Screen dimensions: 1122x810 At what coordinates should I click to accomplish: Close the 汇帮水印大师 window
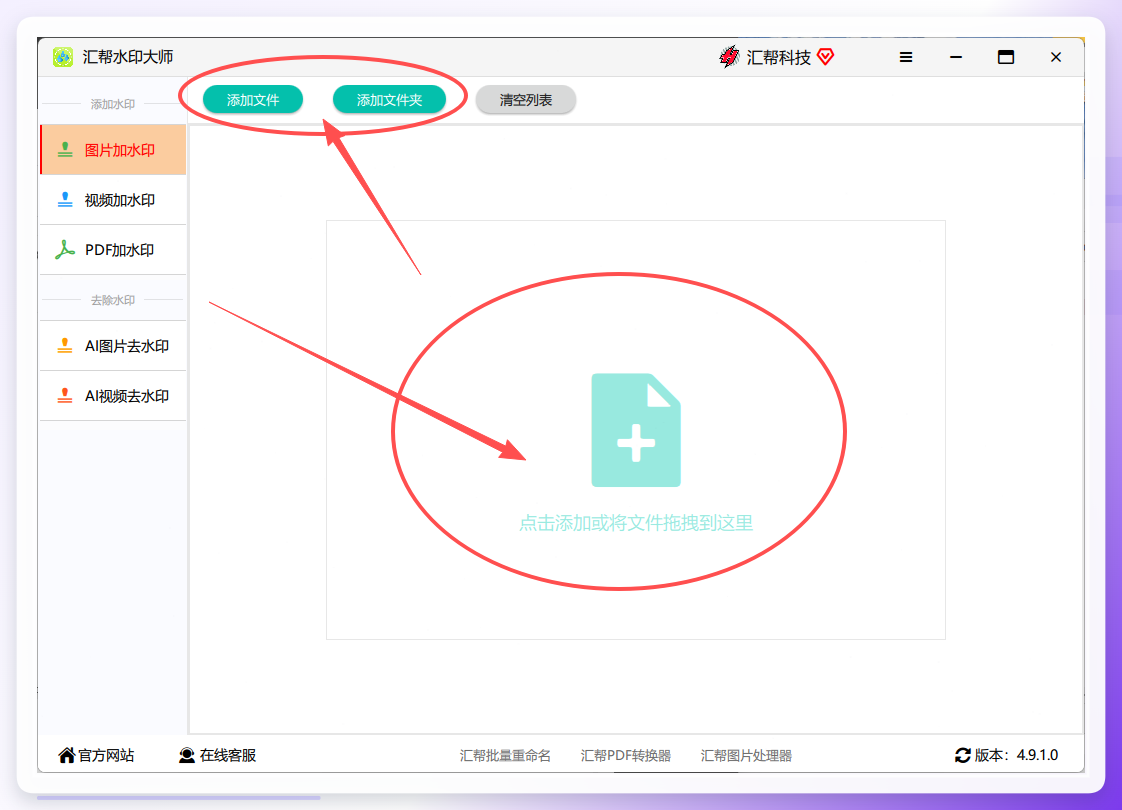[1055, 57]
